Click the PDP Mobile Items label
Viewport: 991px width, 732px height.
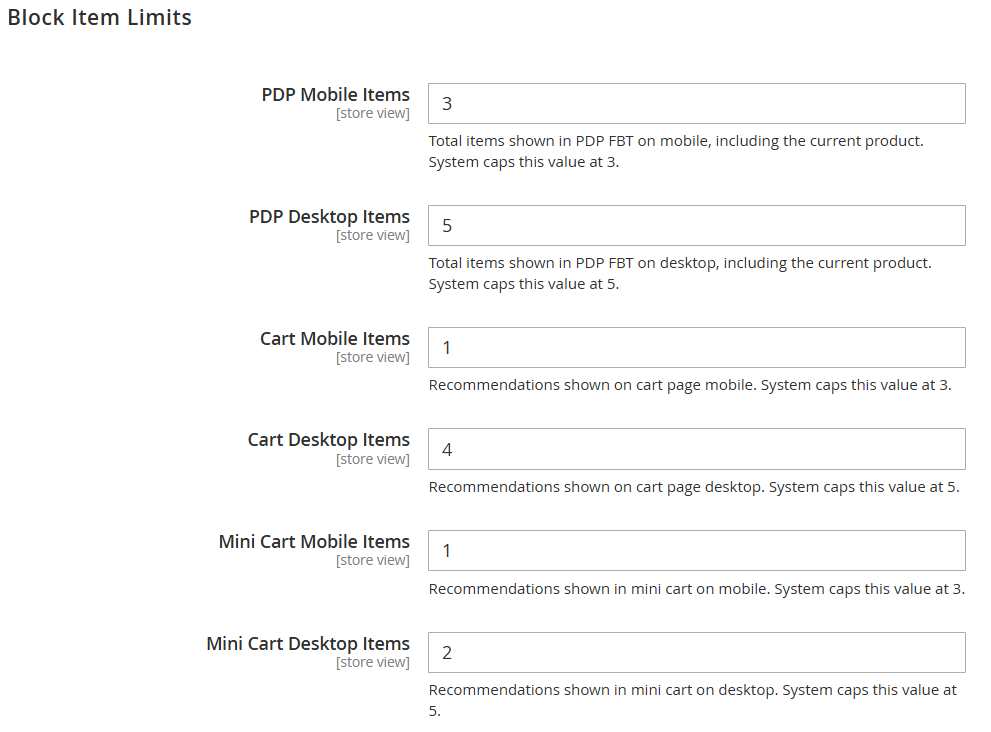tap(336, 95)
